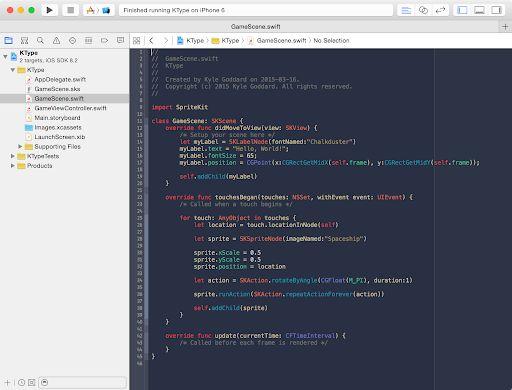Stop the running task
512x390 pixels.
[70, 10]
